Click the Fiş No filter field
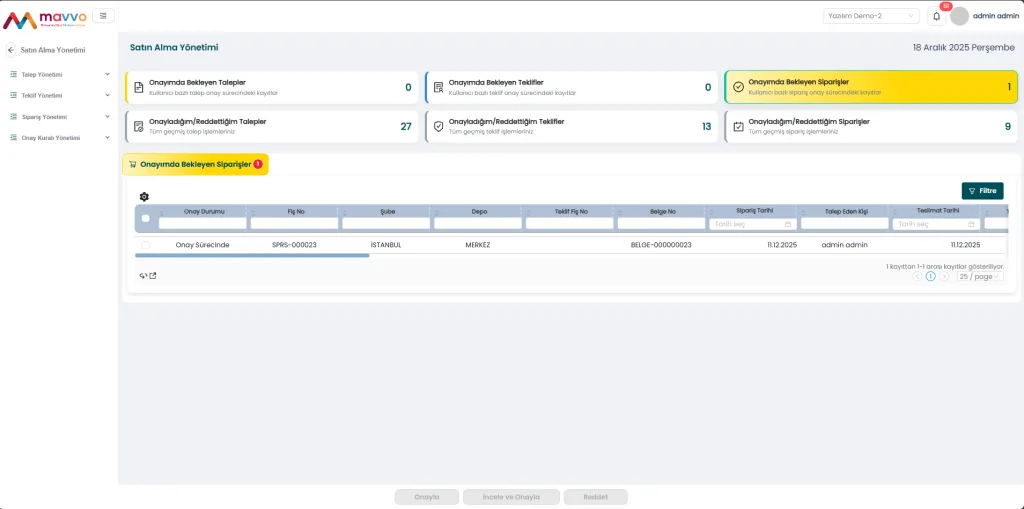This screenshot has height=509, width=1024. pyautogui.click(x=295, y=223)
